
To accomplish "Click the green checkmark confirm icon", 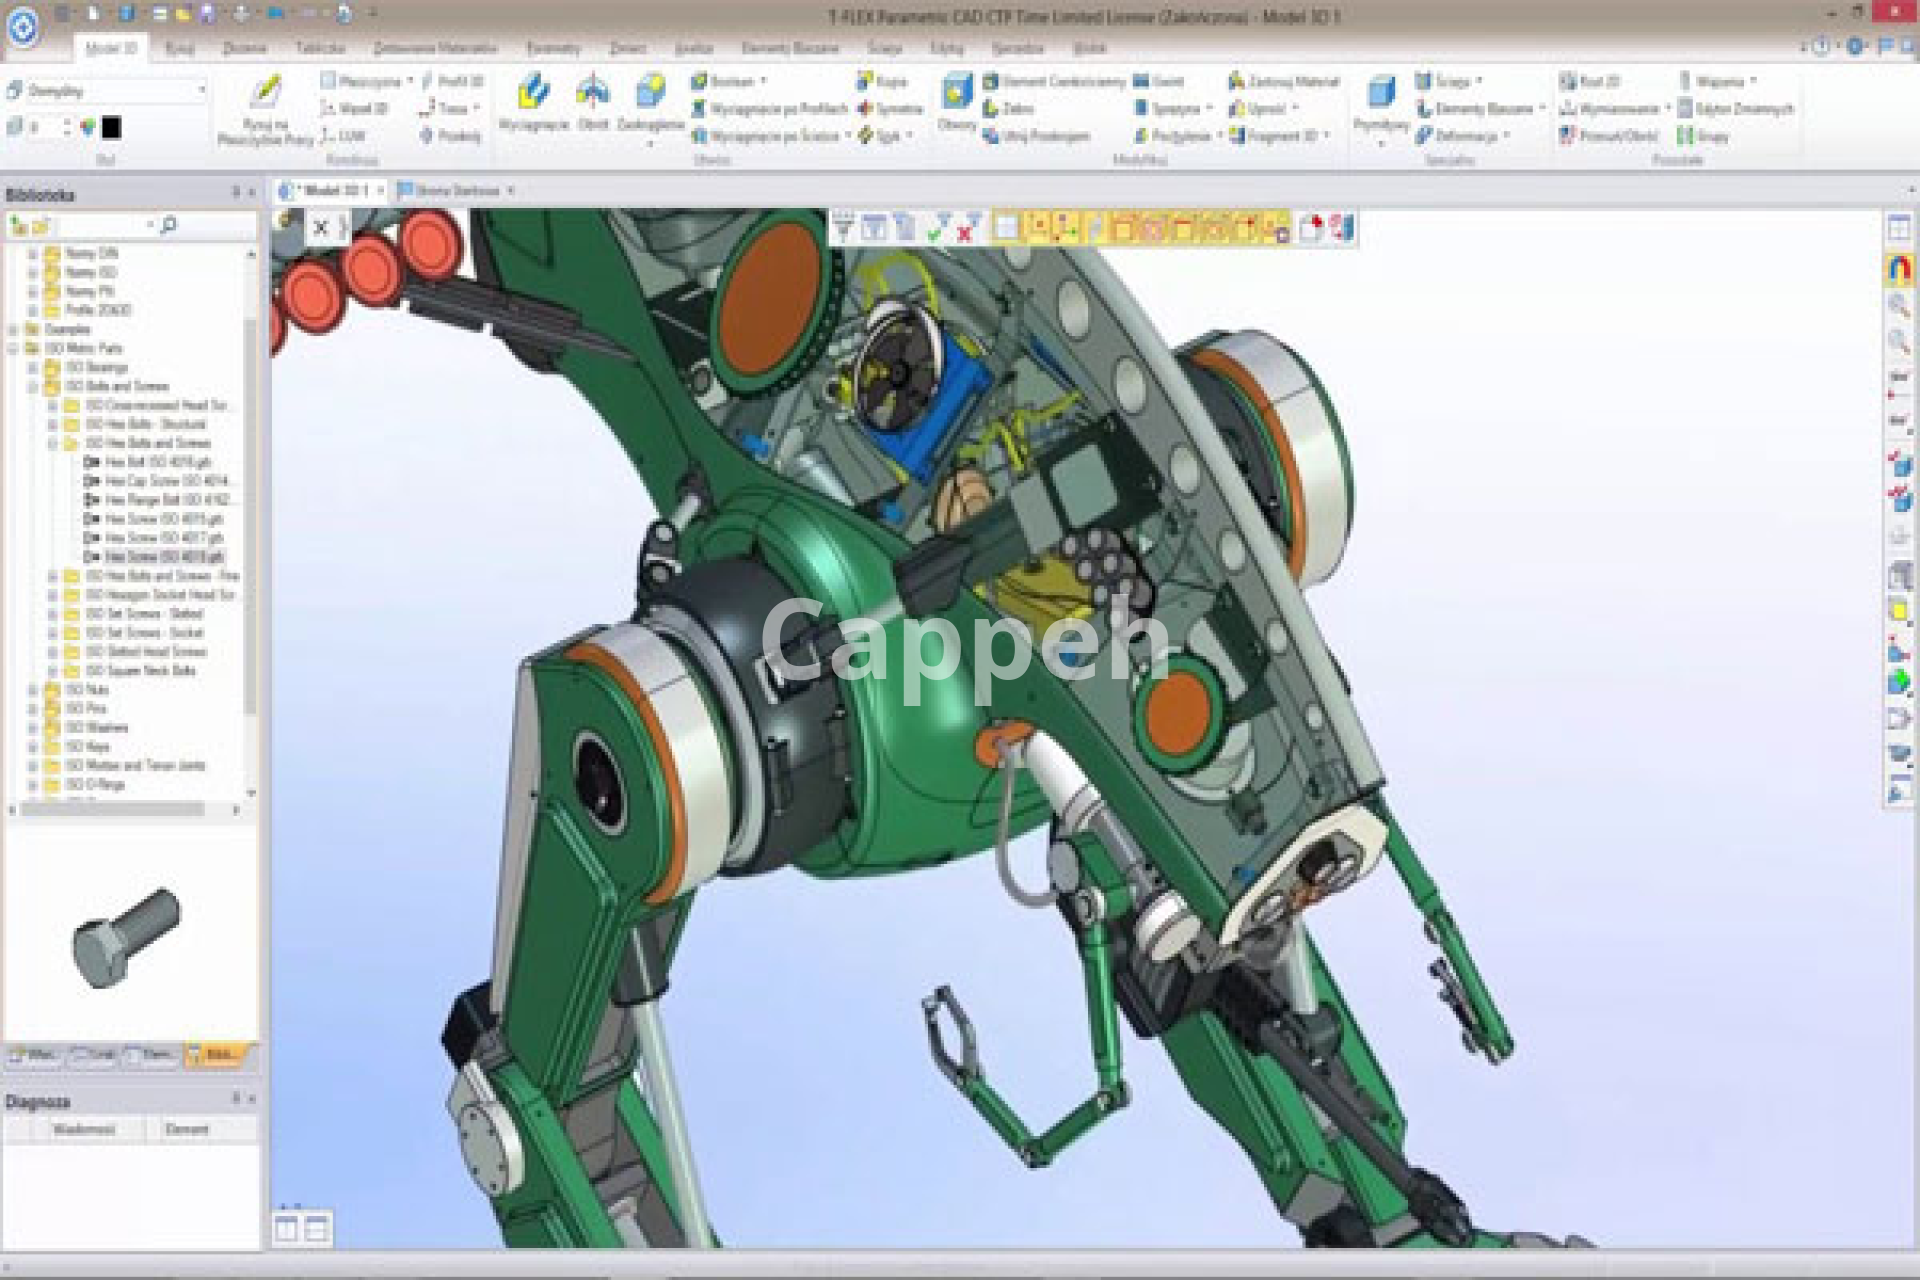I will pos(935,230).
